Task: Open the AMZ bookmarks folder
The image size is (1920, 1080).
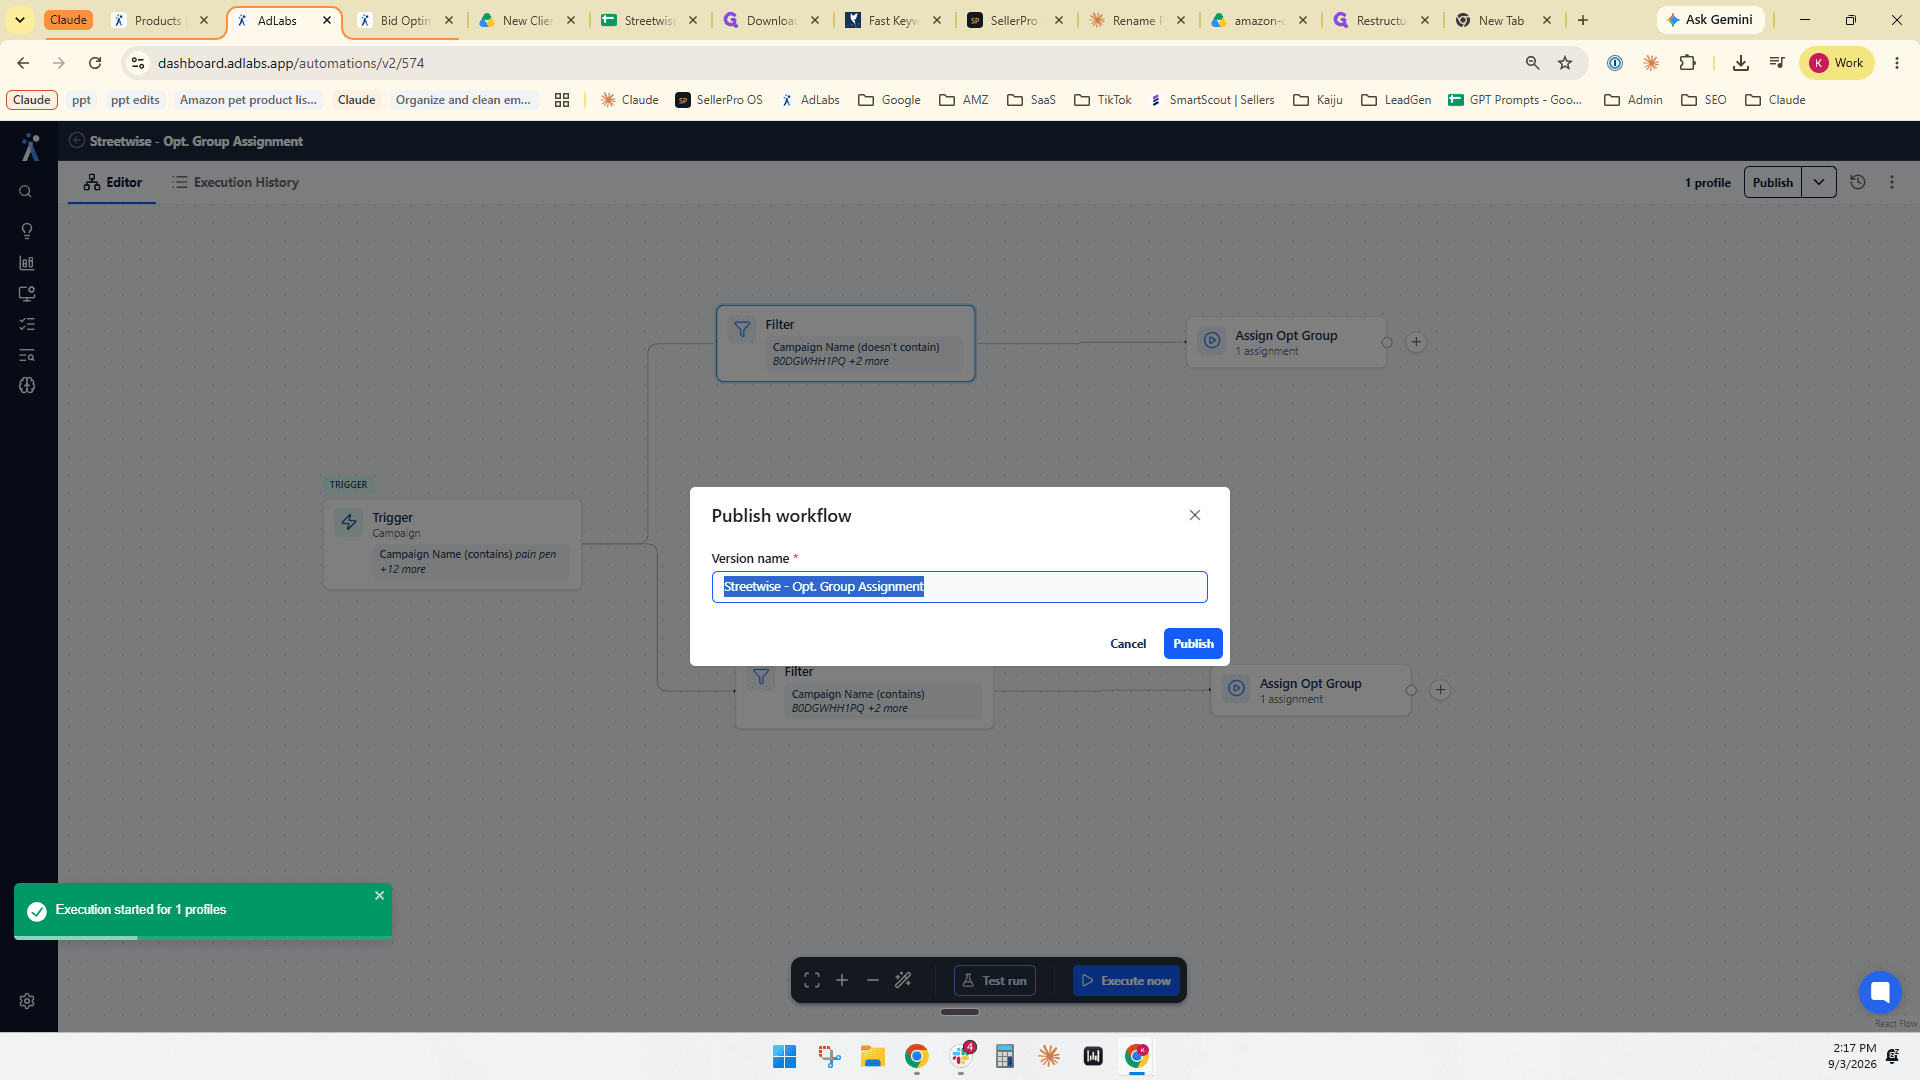Action: [964, 100]
